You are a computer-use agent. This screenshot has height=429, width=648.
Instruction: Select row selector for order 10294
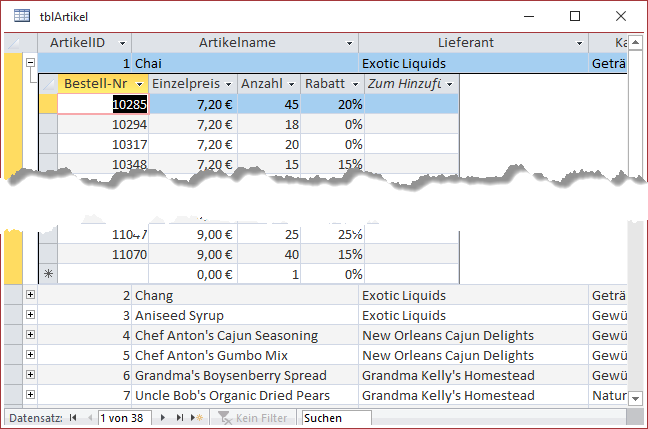tap(48, 124)
